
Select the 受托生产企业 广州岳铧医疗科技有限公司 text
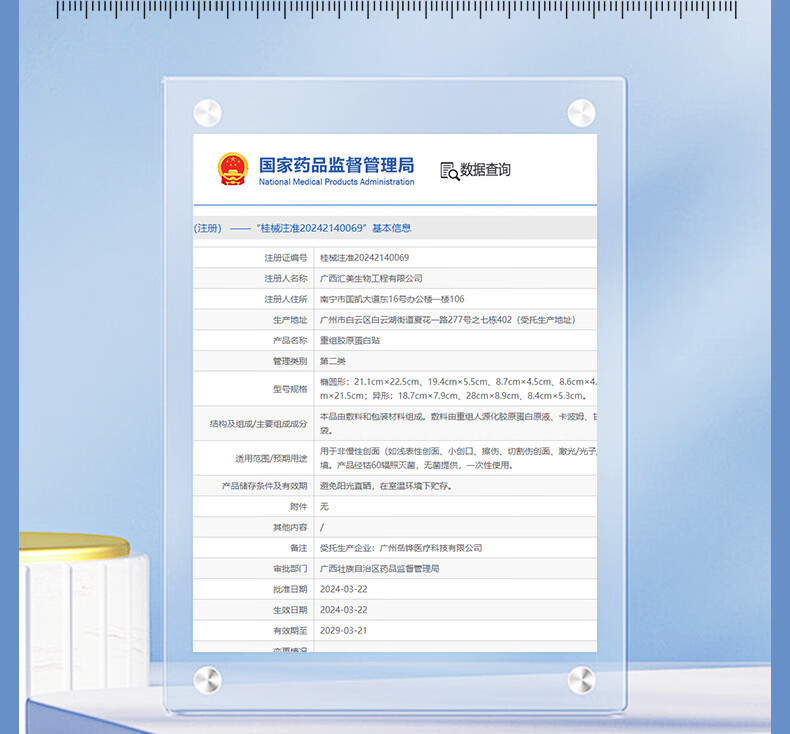pyautogui.click(x=401, y=548)
